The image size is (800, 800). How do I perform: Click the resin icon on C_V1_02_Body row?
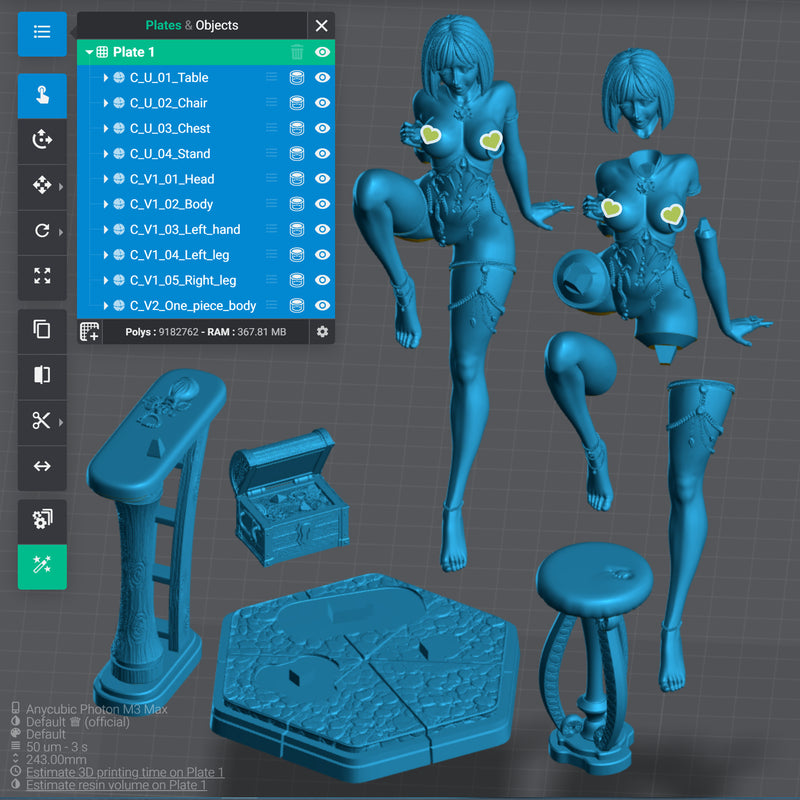[297, 204]
